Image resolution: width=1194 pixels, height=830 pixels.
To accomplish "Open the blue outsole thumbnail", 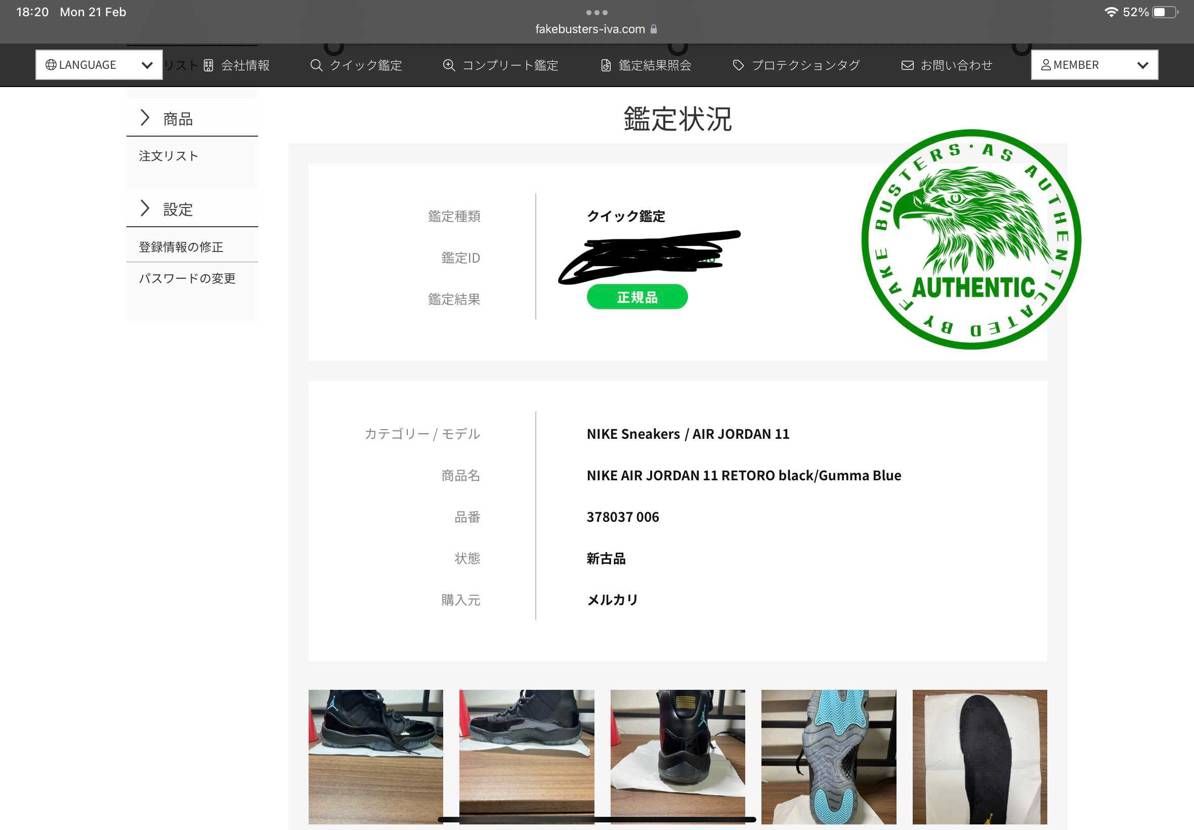I will click(828, 757).
